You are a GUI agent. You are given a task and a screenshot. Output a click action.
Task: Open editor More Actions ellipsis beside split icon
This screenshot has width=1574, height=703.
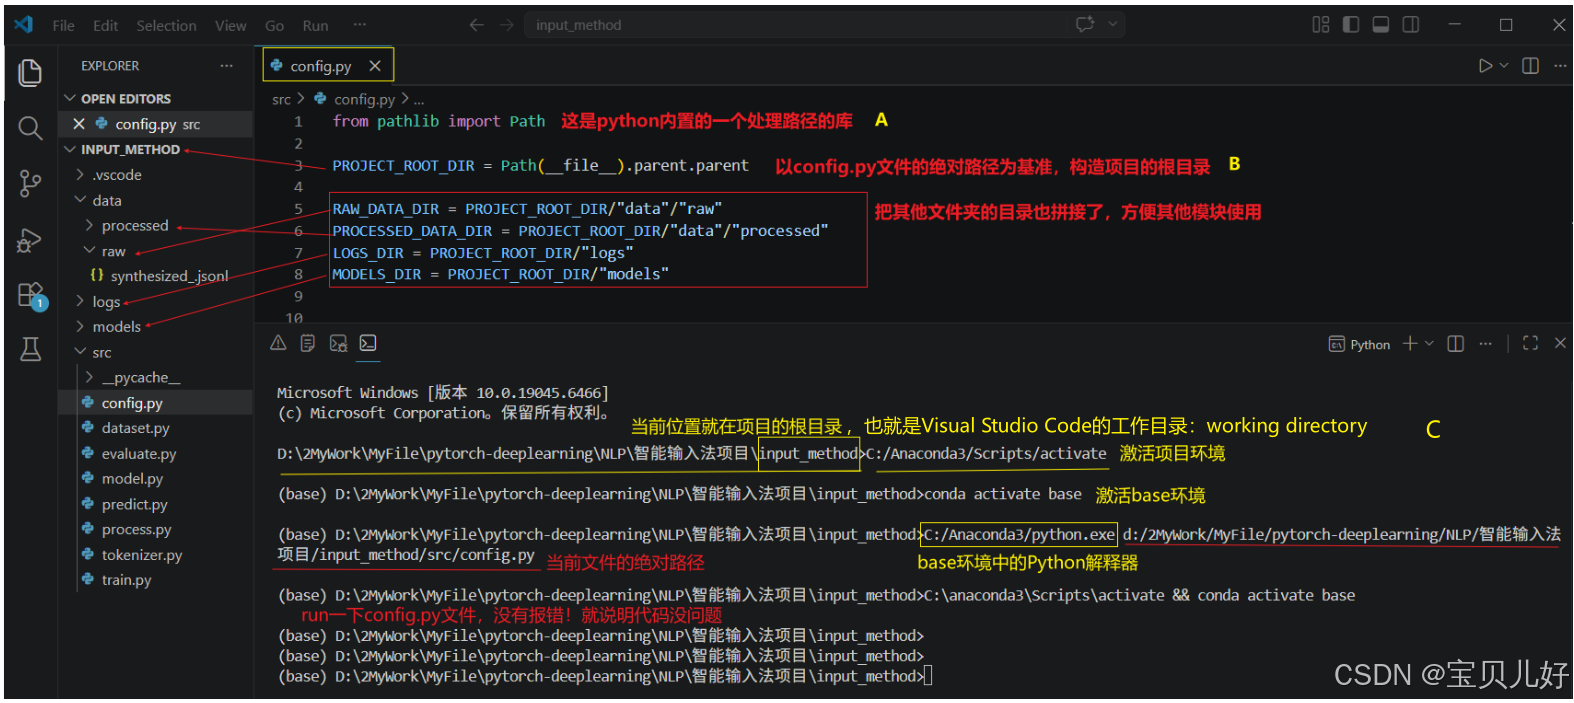1560,66
